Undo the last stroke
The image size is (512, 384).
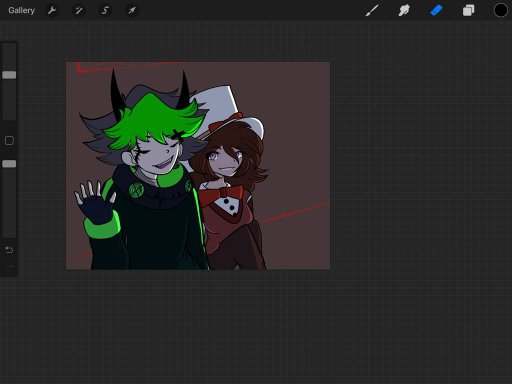pyautogui.click(x=9, y=250)
